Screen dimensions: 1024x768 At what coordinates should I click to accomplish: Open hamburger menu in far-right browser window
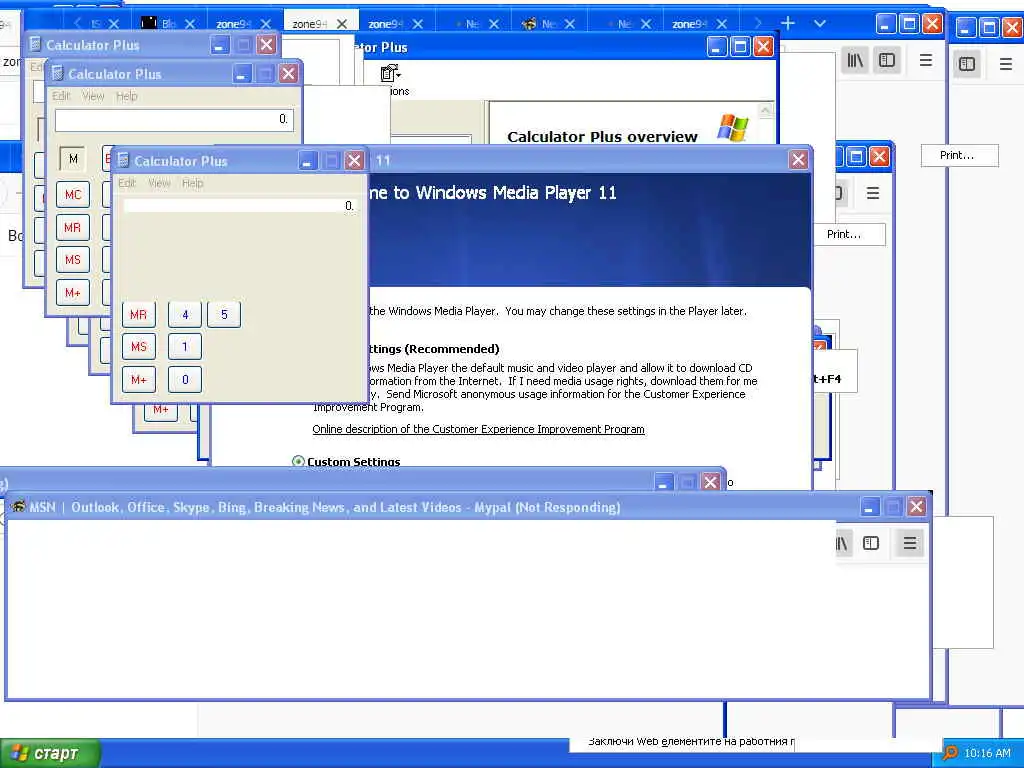point(1006,63)
